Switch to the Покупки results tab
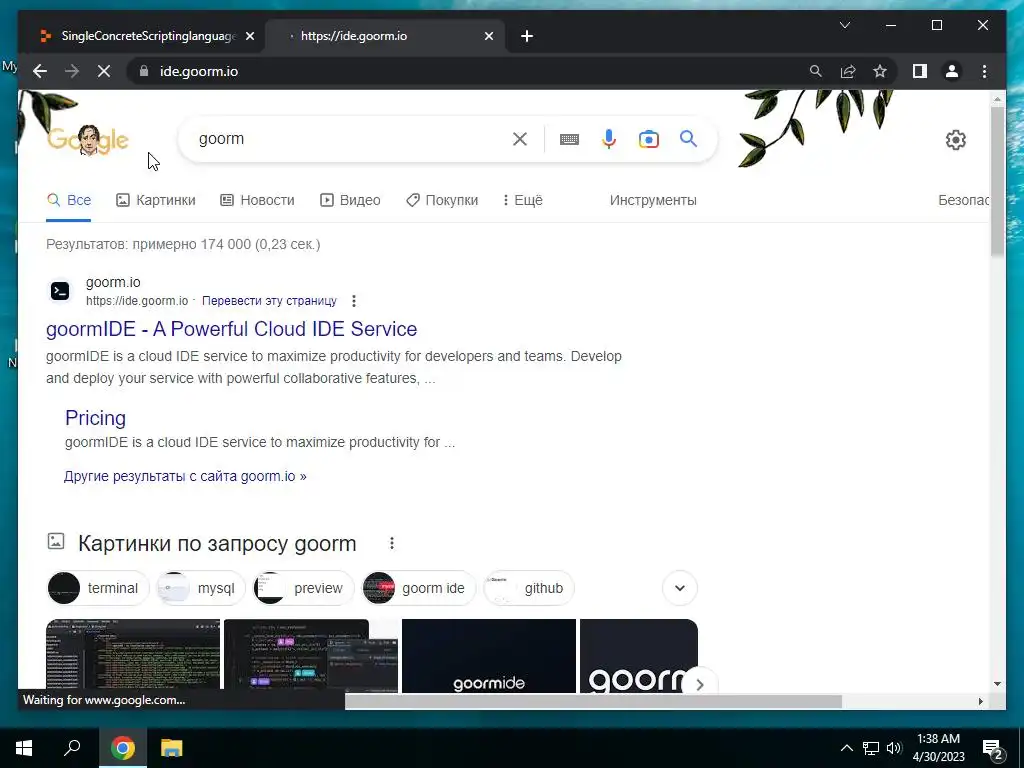Image resolution: width=1024 pixels, height=768 pixels. pos(442,200)
